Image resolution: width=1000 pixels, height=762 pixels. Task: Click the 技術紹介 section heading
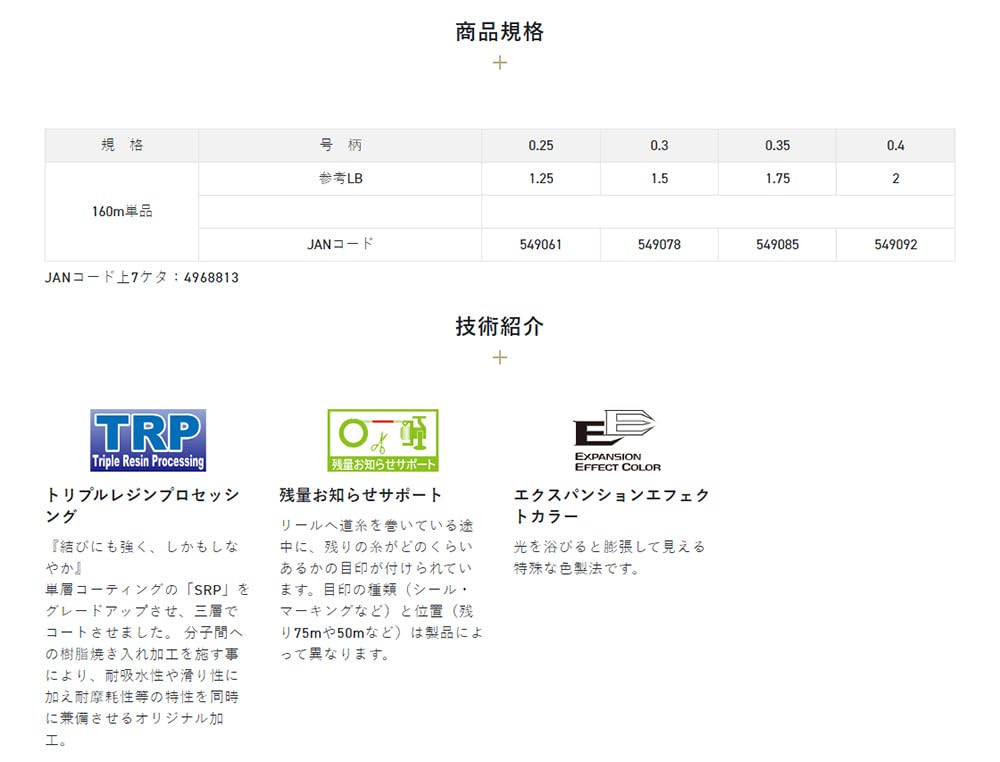point(500,326)
